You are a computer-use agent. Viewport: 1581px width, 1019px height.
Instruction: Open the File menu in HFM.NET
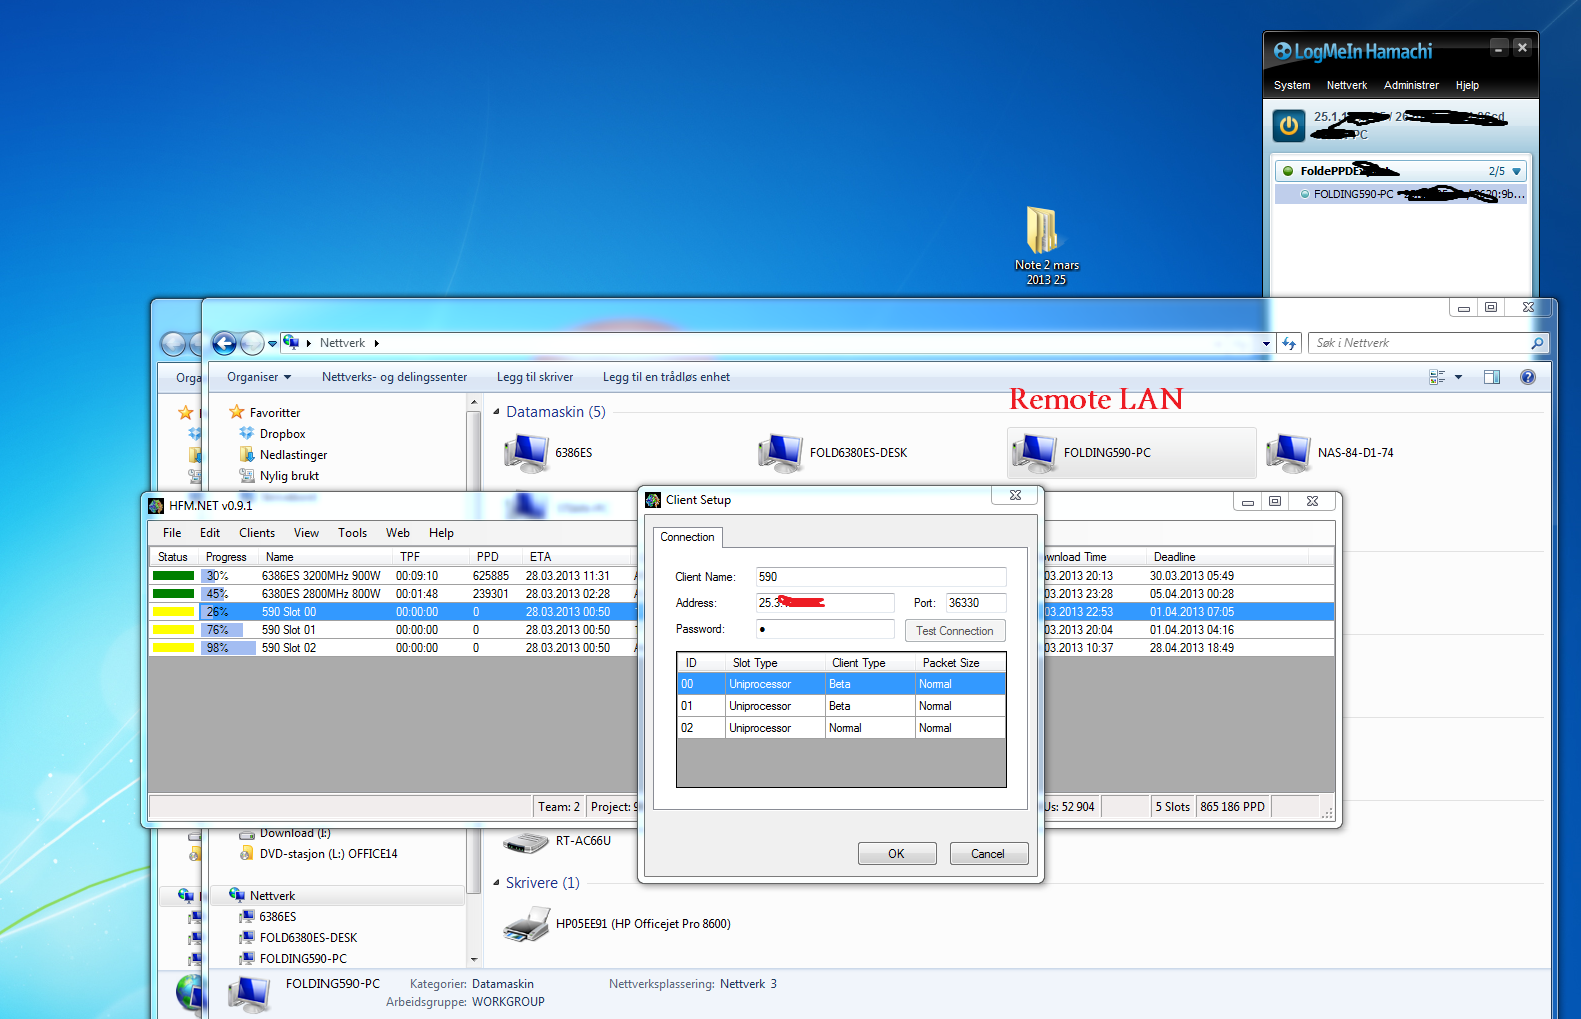tap(172, 533)
